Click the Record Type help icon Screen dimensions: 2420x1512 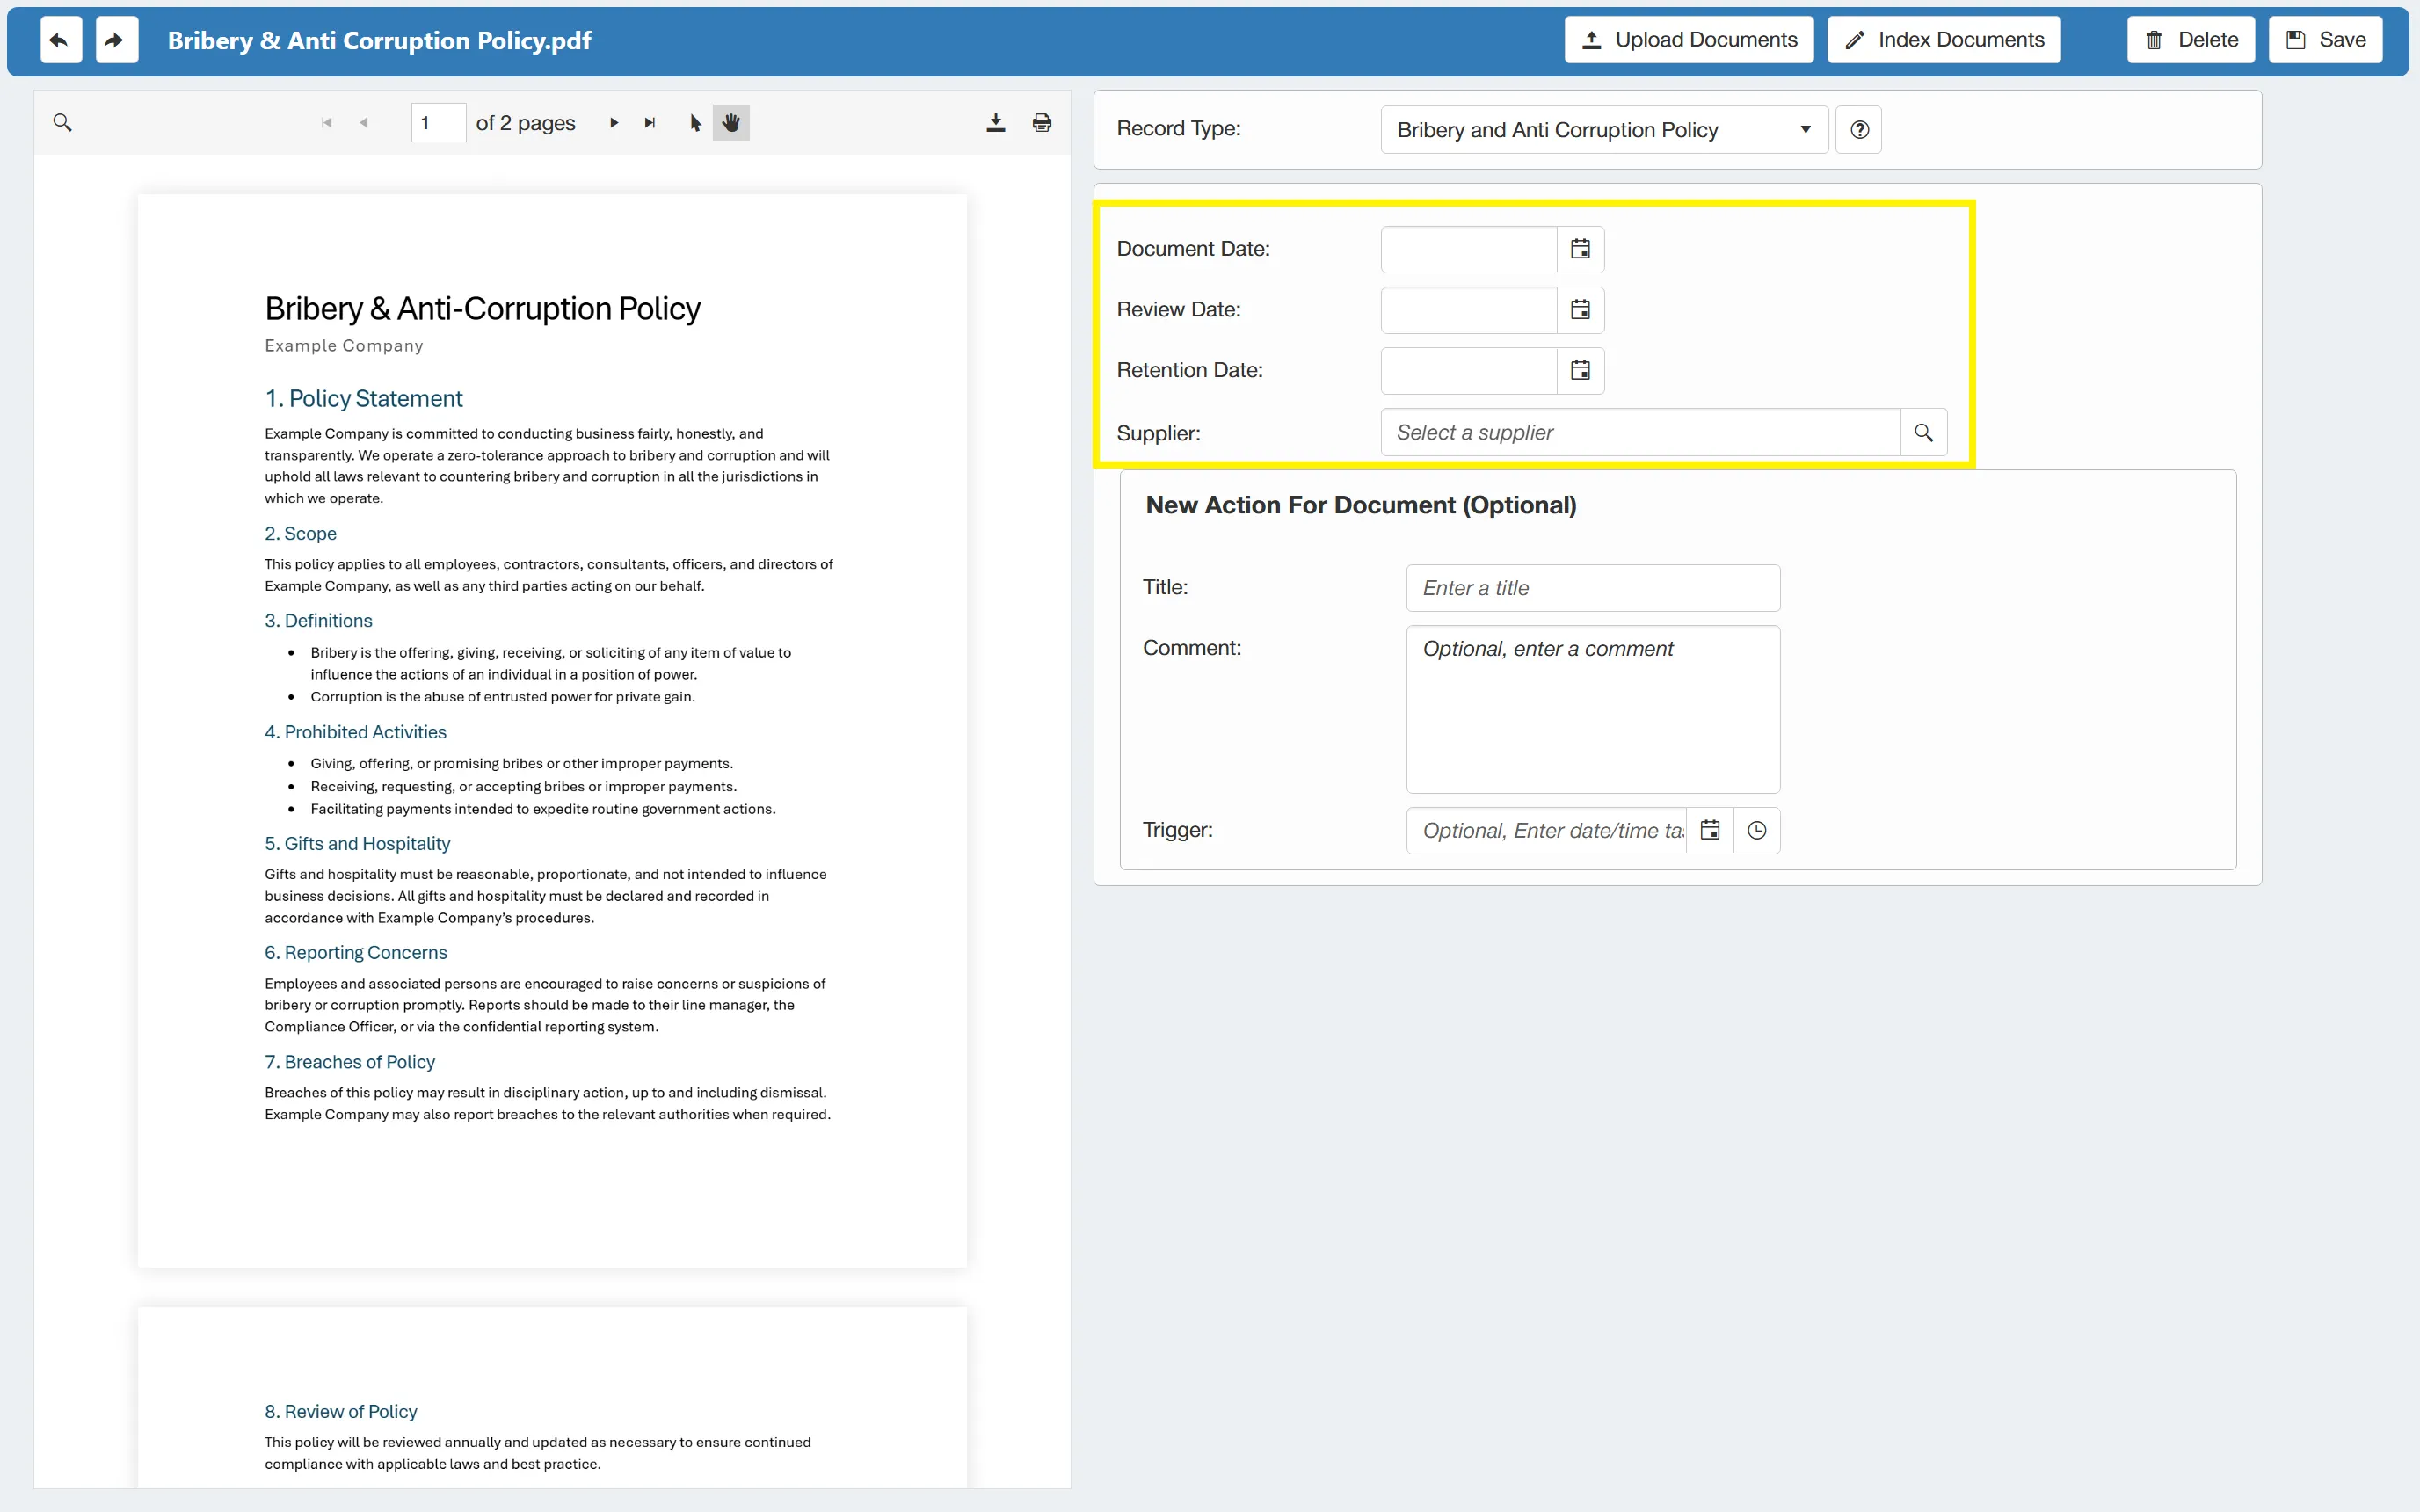(x=1859, y=130)
